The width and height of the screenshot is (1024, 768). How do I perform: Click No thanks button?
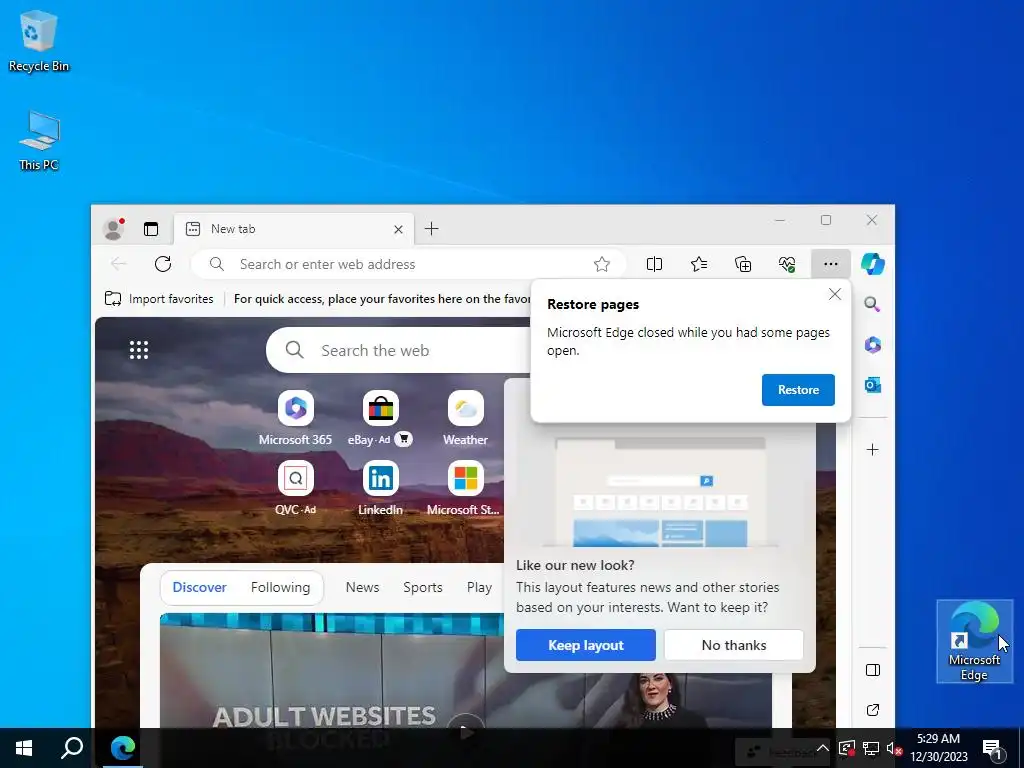click(733, 645)
